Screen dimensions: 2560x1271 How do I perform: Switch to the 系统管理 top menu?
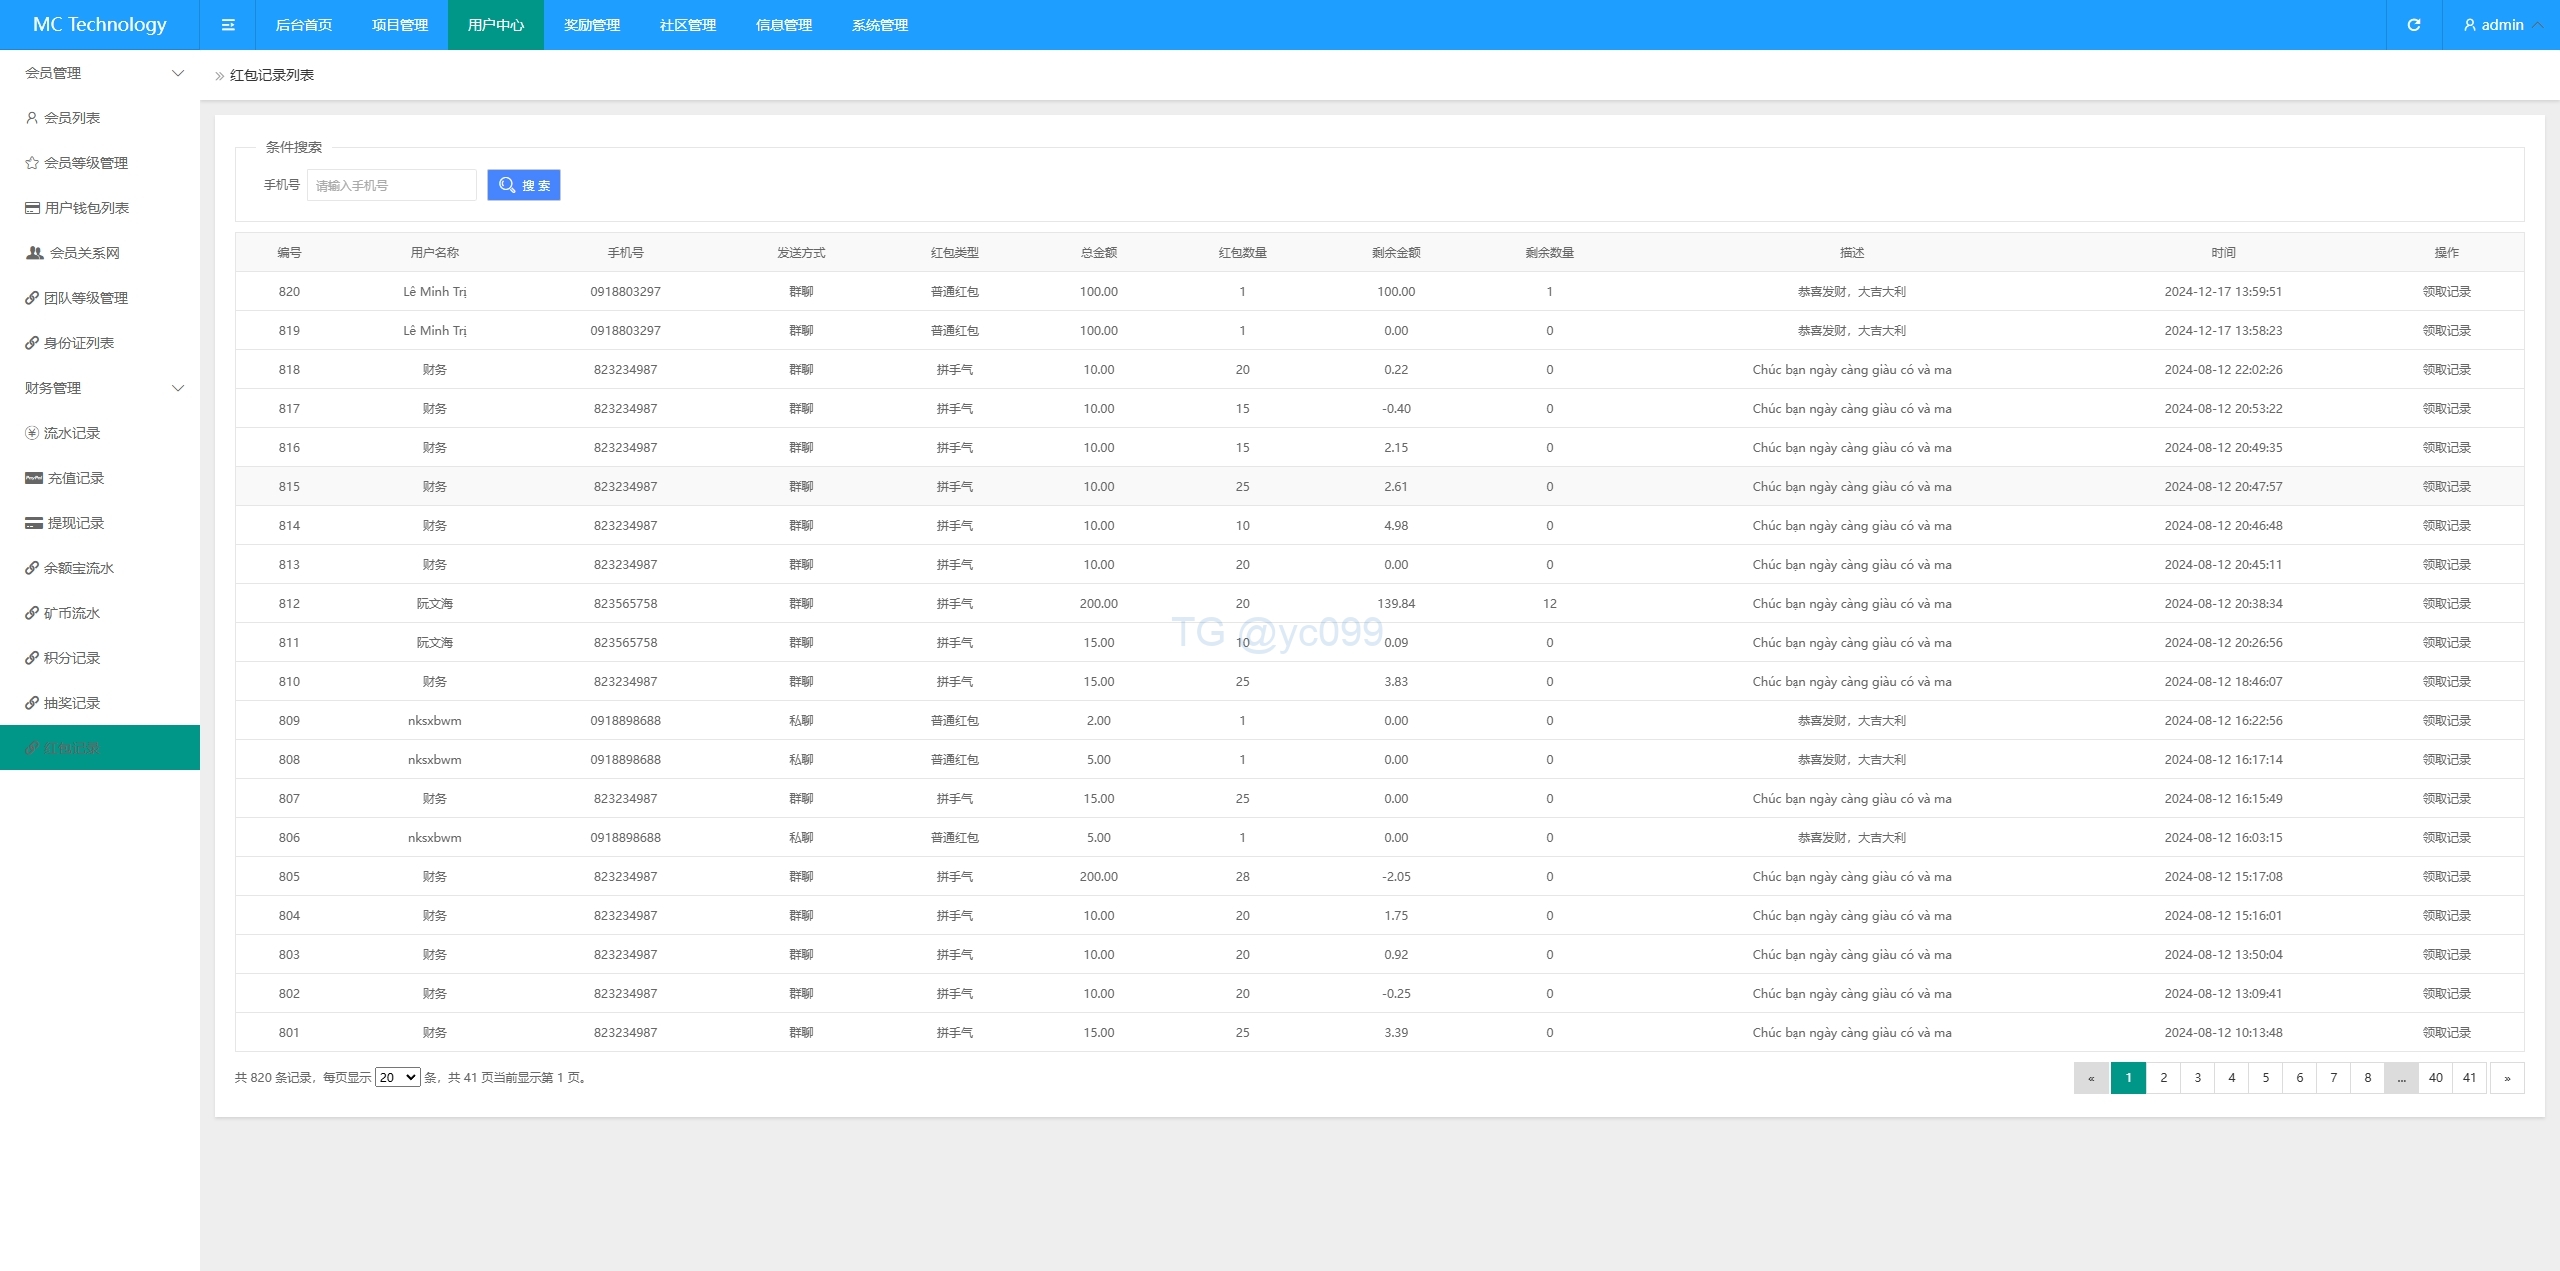pyautogui.click(x=880, y=25)
